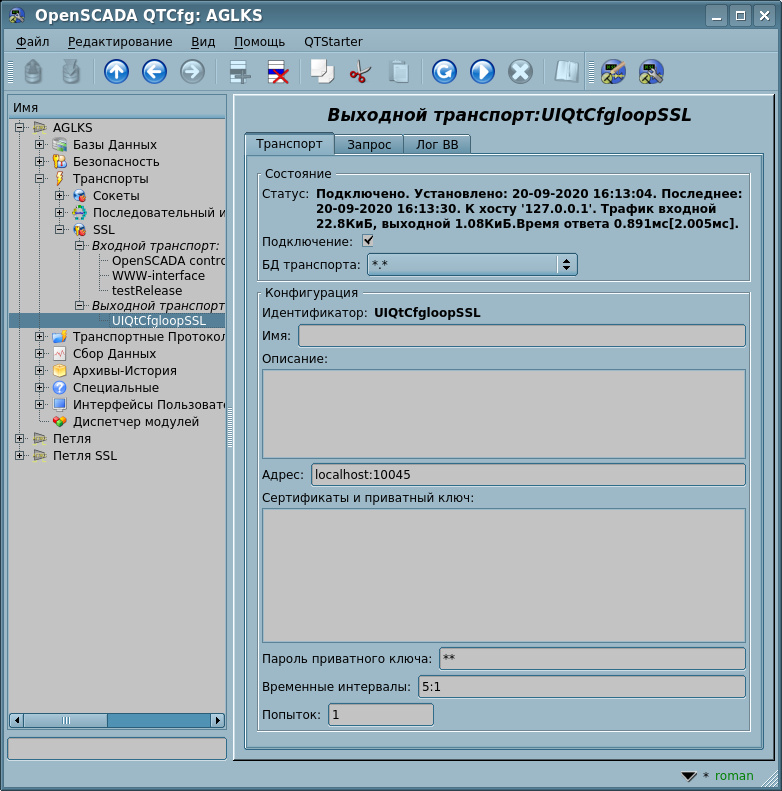Go up one level with the up arrow

pos(117,72)
